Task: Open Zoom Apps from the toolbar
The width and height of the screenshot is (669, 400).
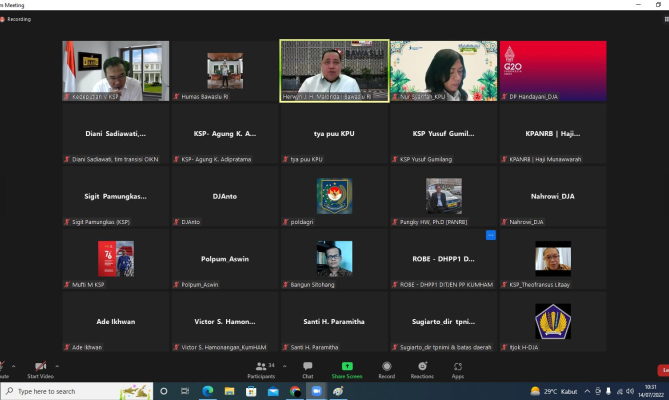Action: 457,368
